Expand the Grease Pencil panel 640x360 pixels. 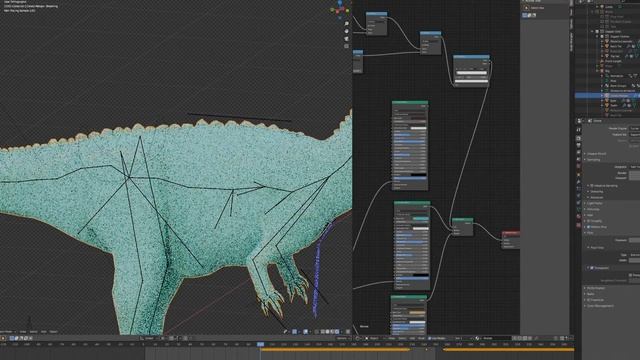click(596, 154)
